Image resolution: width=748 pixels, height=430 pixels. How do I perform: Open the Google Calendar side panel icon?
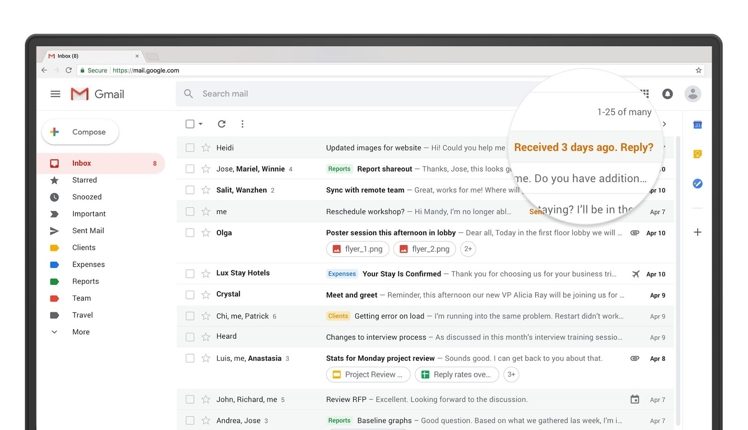coord(697,125)
